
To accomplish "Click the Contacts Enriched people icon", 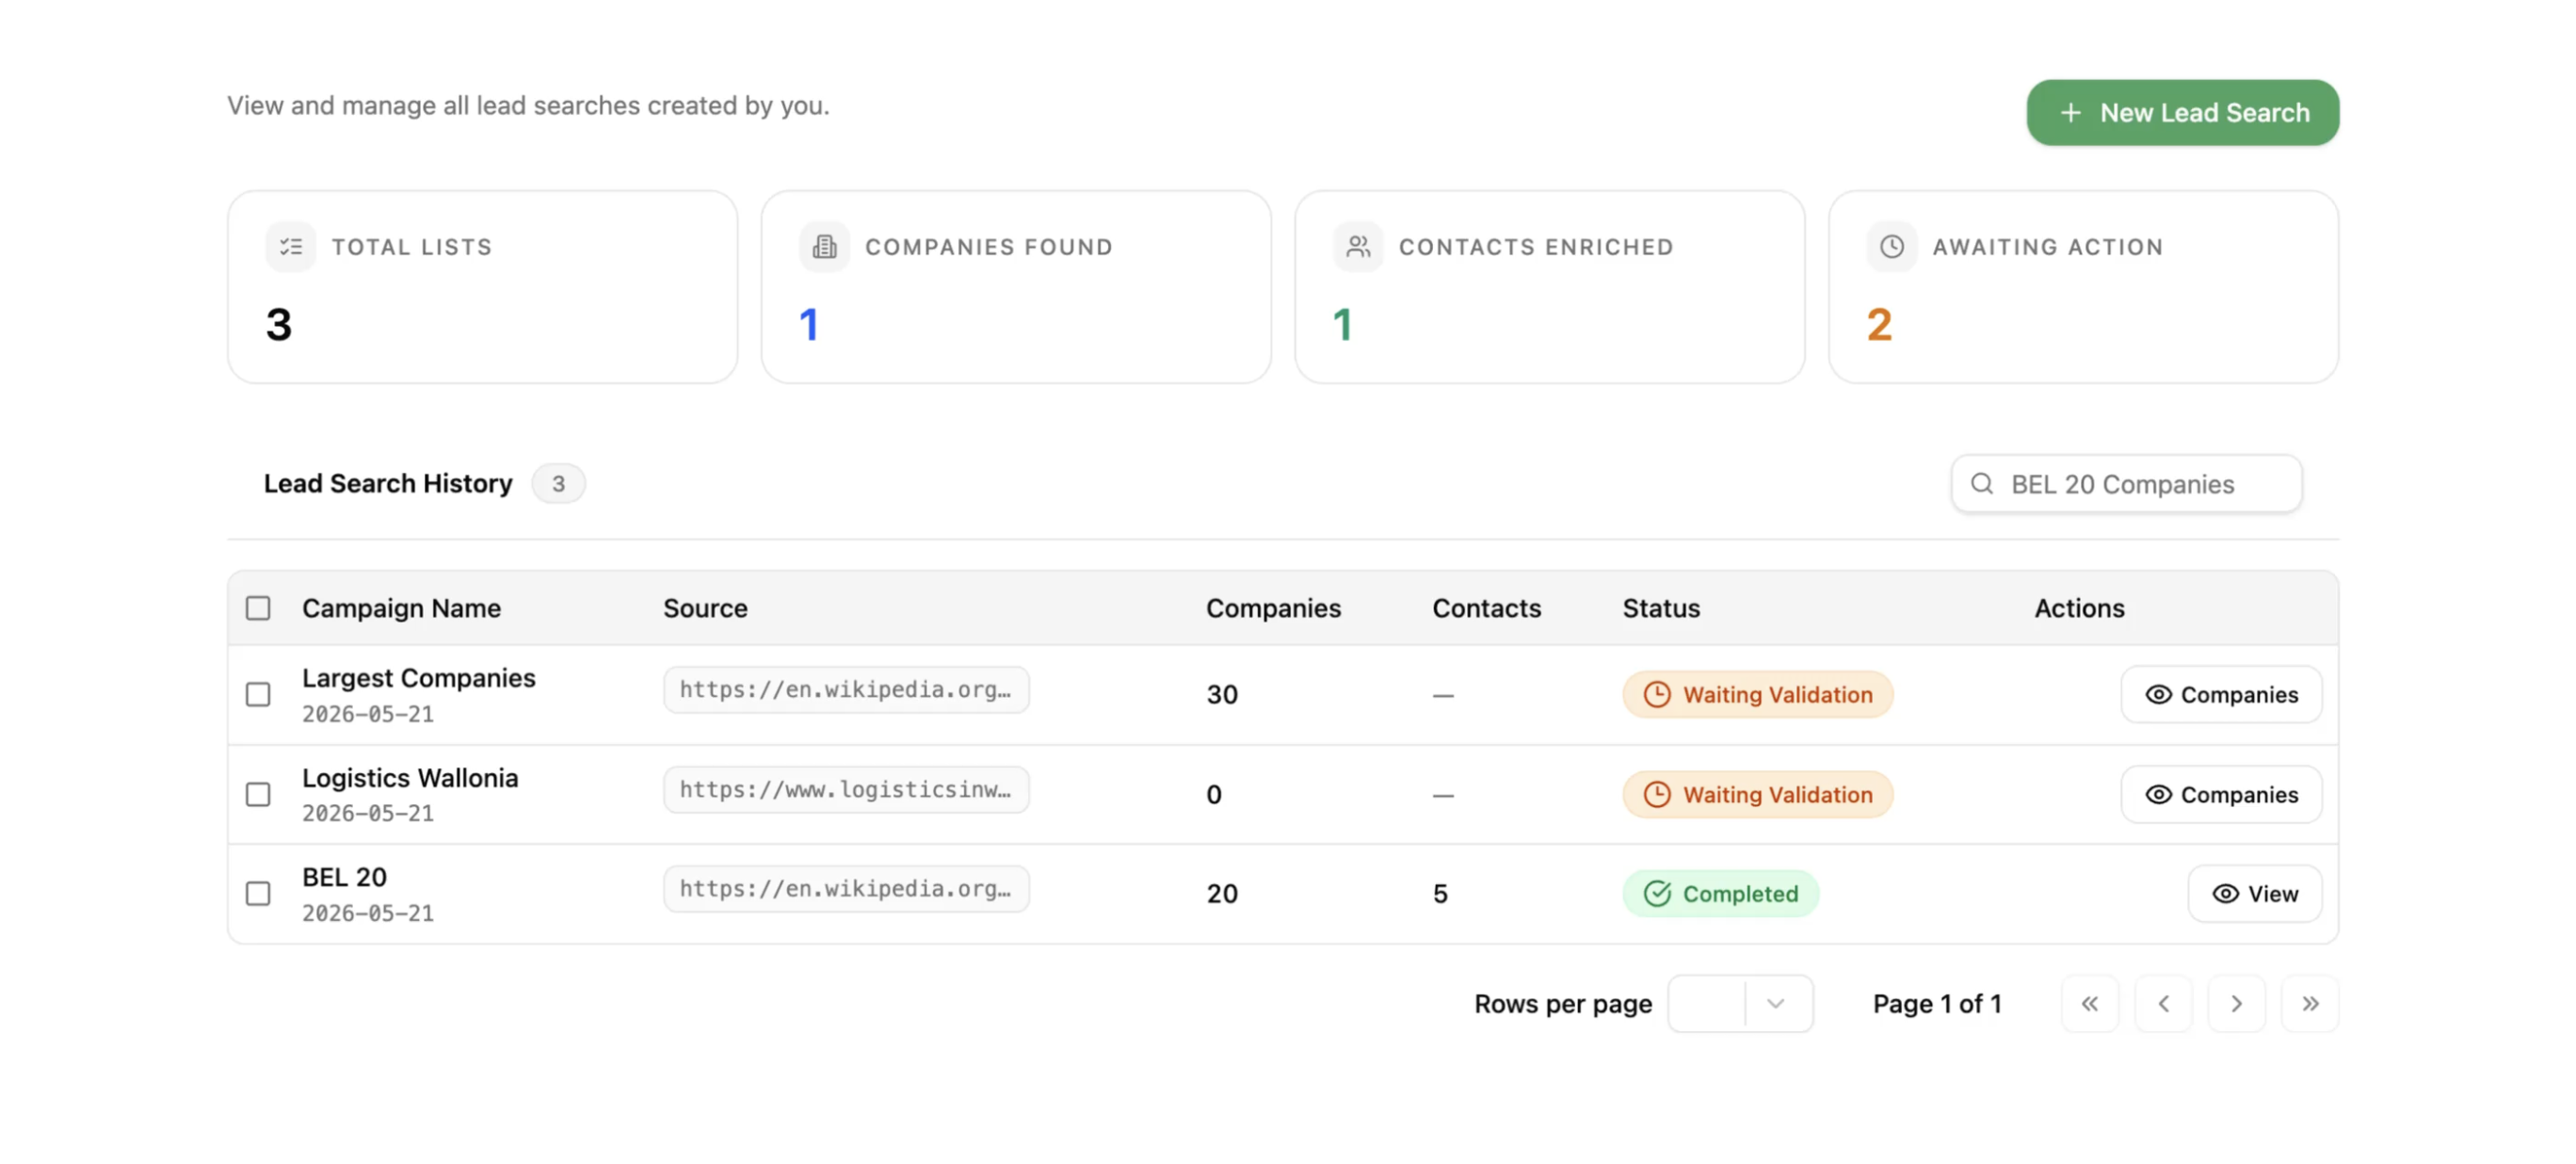I will click(1358, 247).
